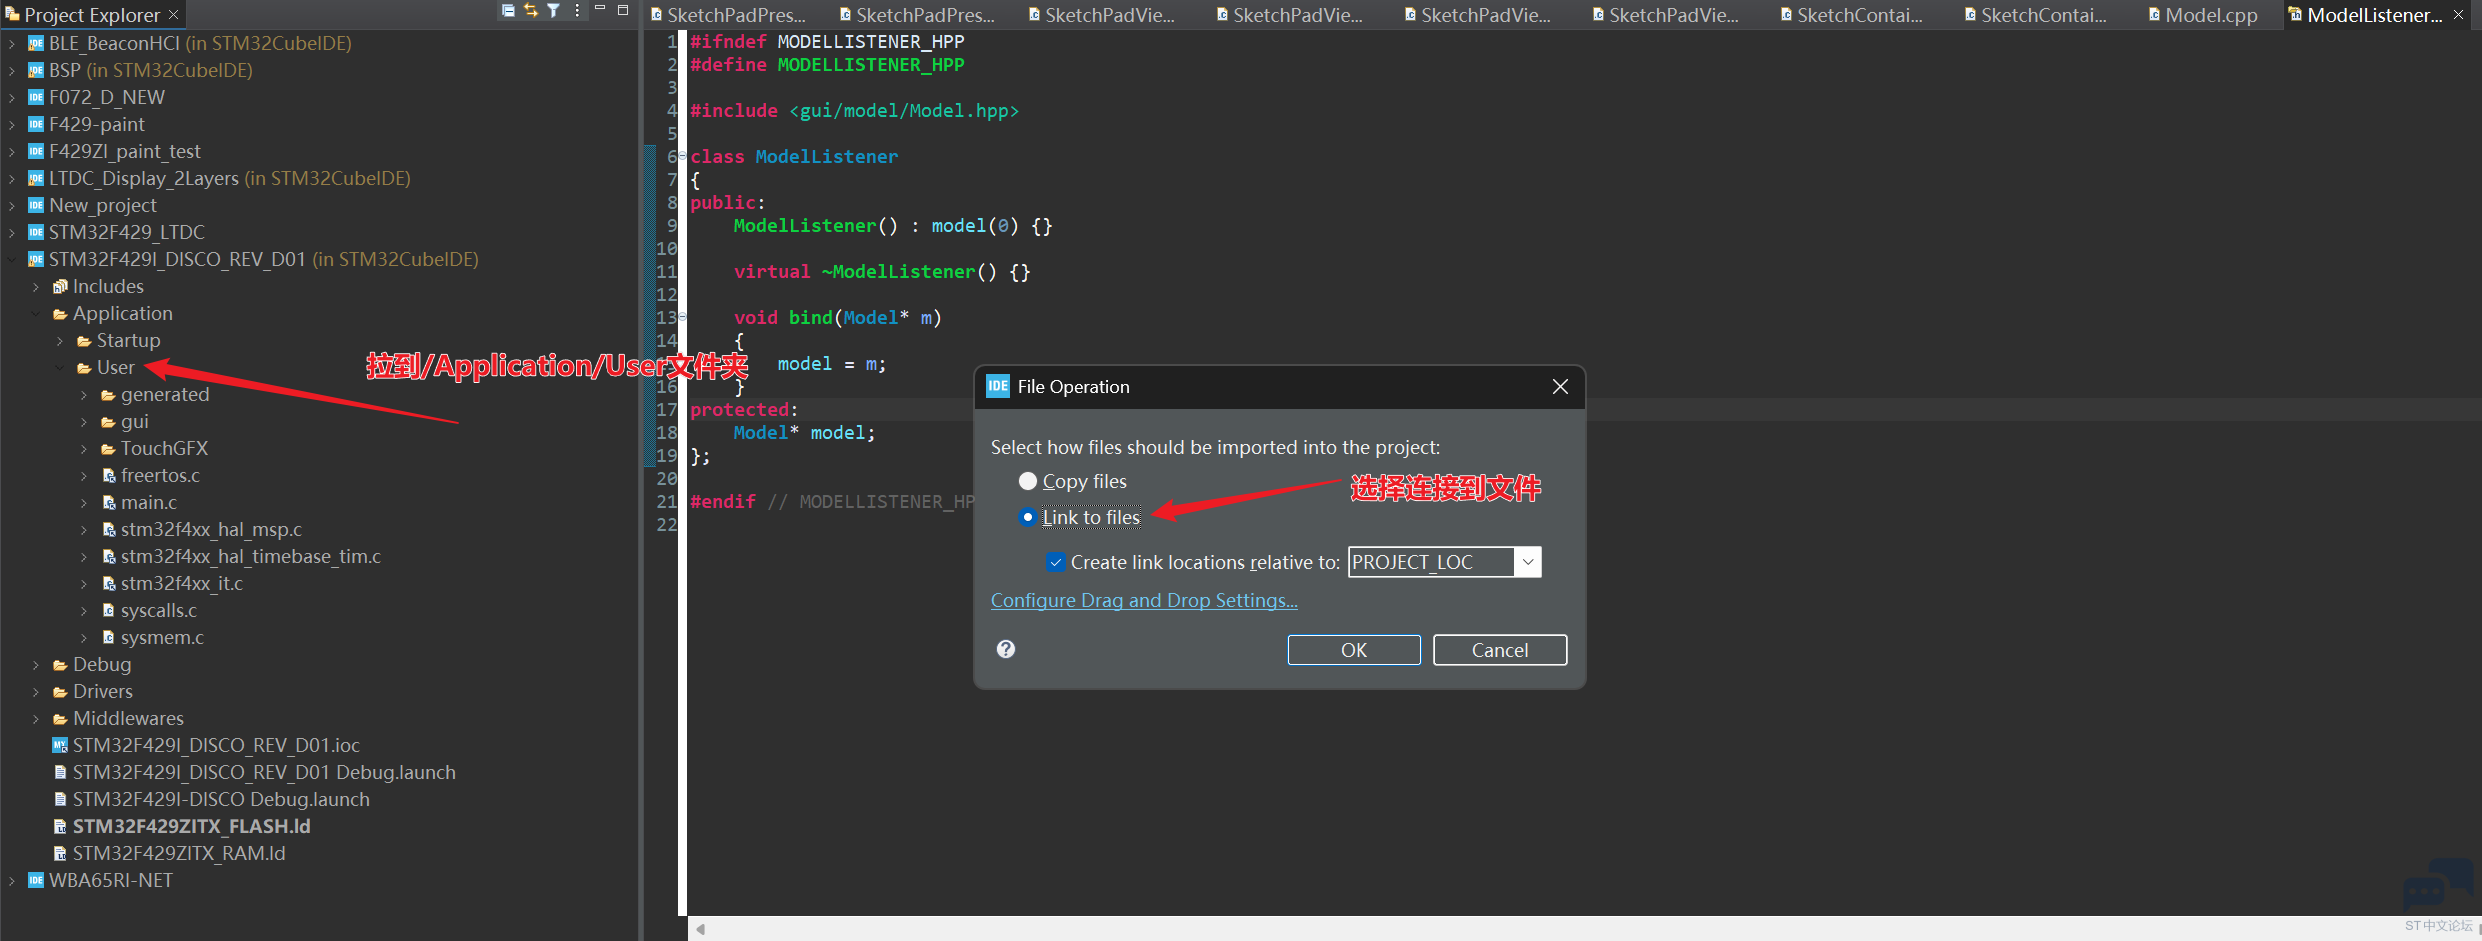The width and height of the screenshot is (2482, 941).
Task: Select the Copy files radio button
Action: click(x=1027, y=481)
